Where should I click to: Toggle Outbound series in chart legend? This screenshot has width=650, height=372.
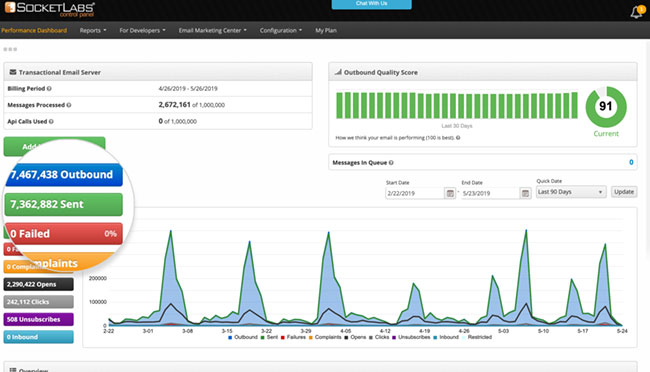[x=243, y=337]
